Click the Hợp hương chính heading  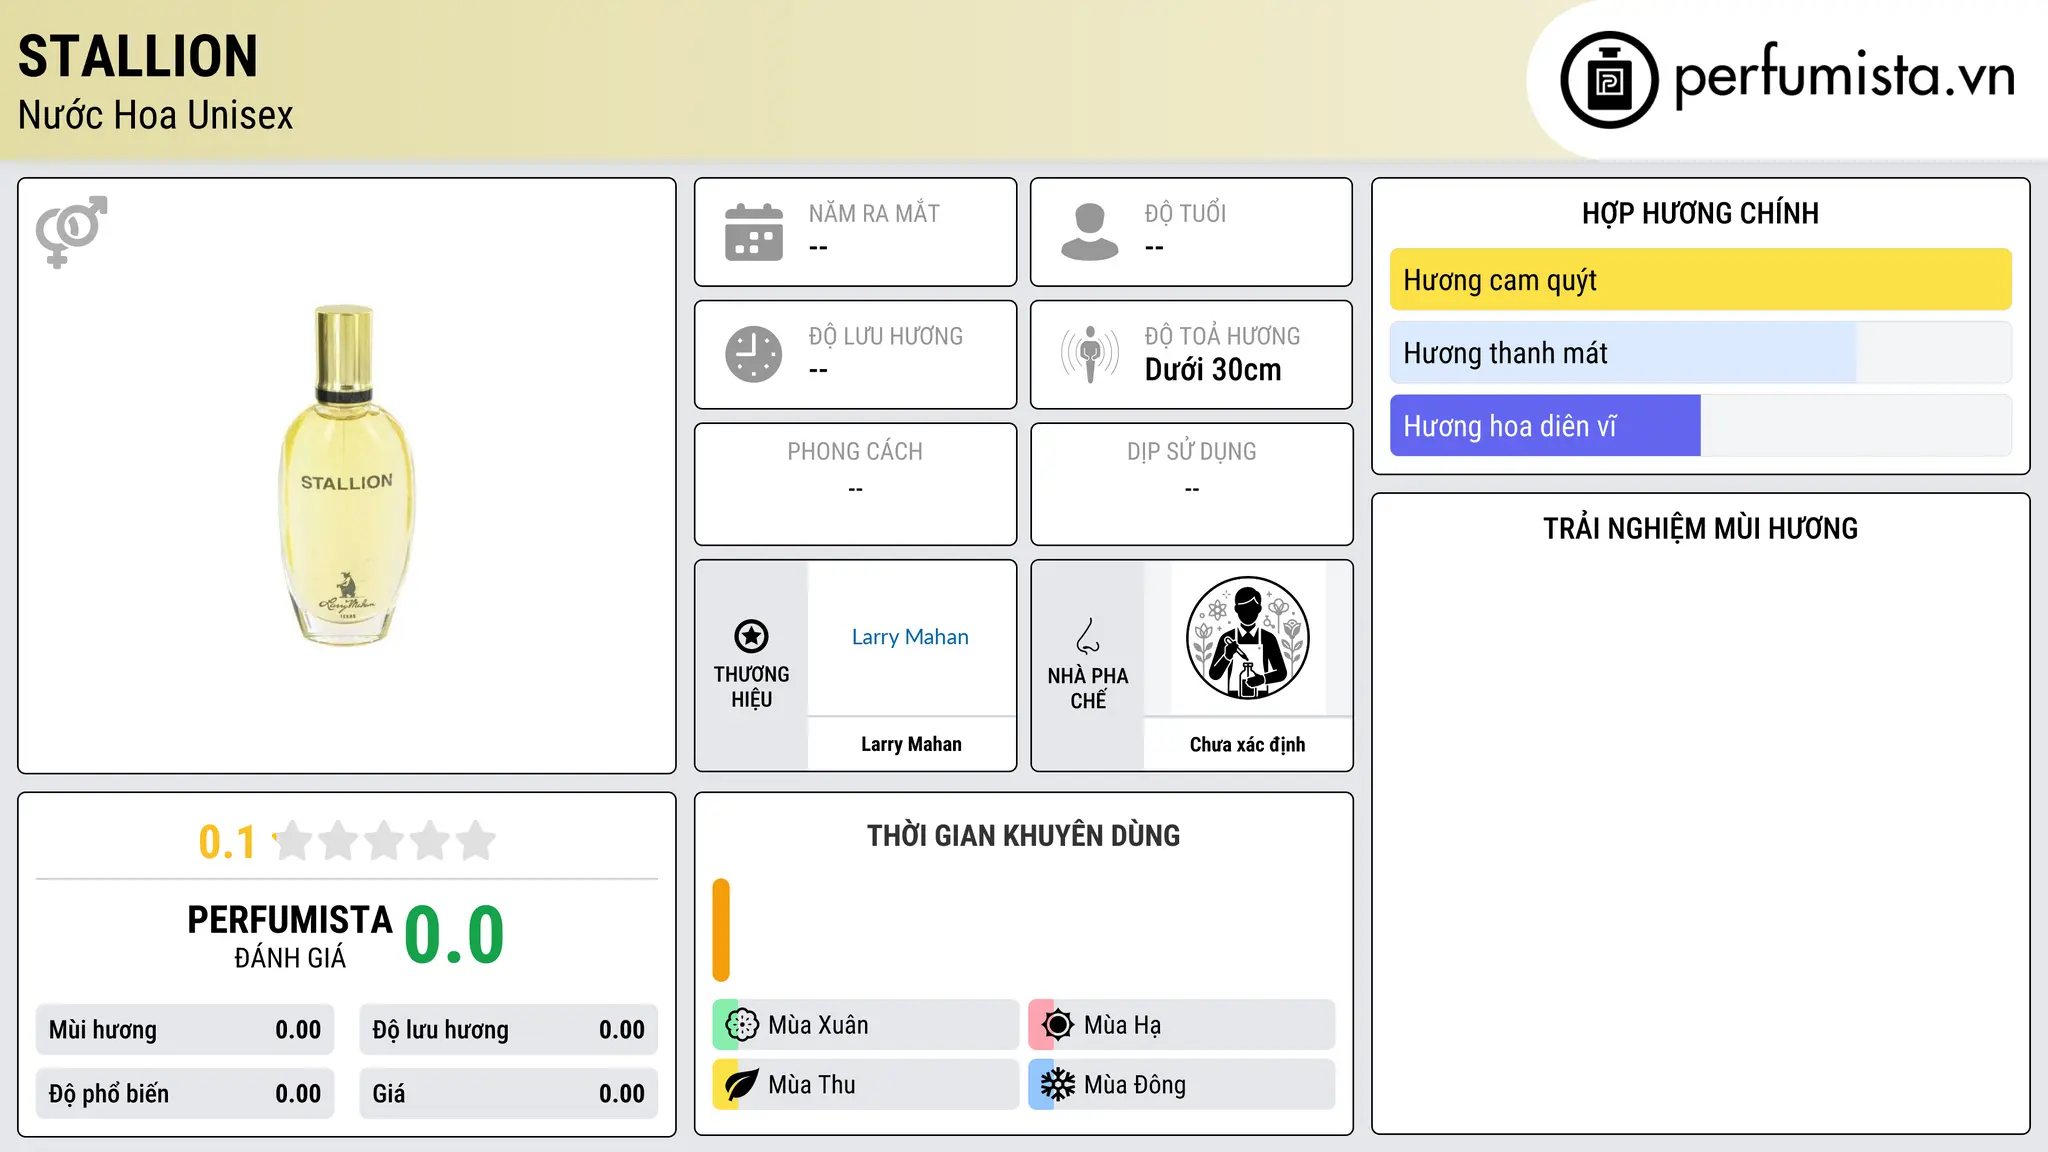click(1700, 213)
